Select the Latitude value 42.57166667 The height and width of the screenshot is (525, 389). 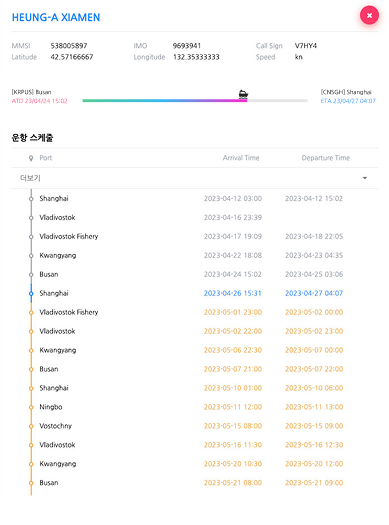click(72, 57)
